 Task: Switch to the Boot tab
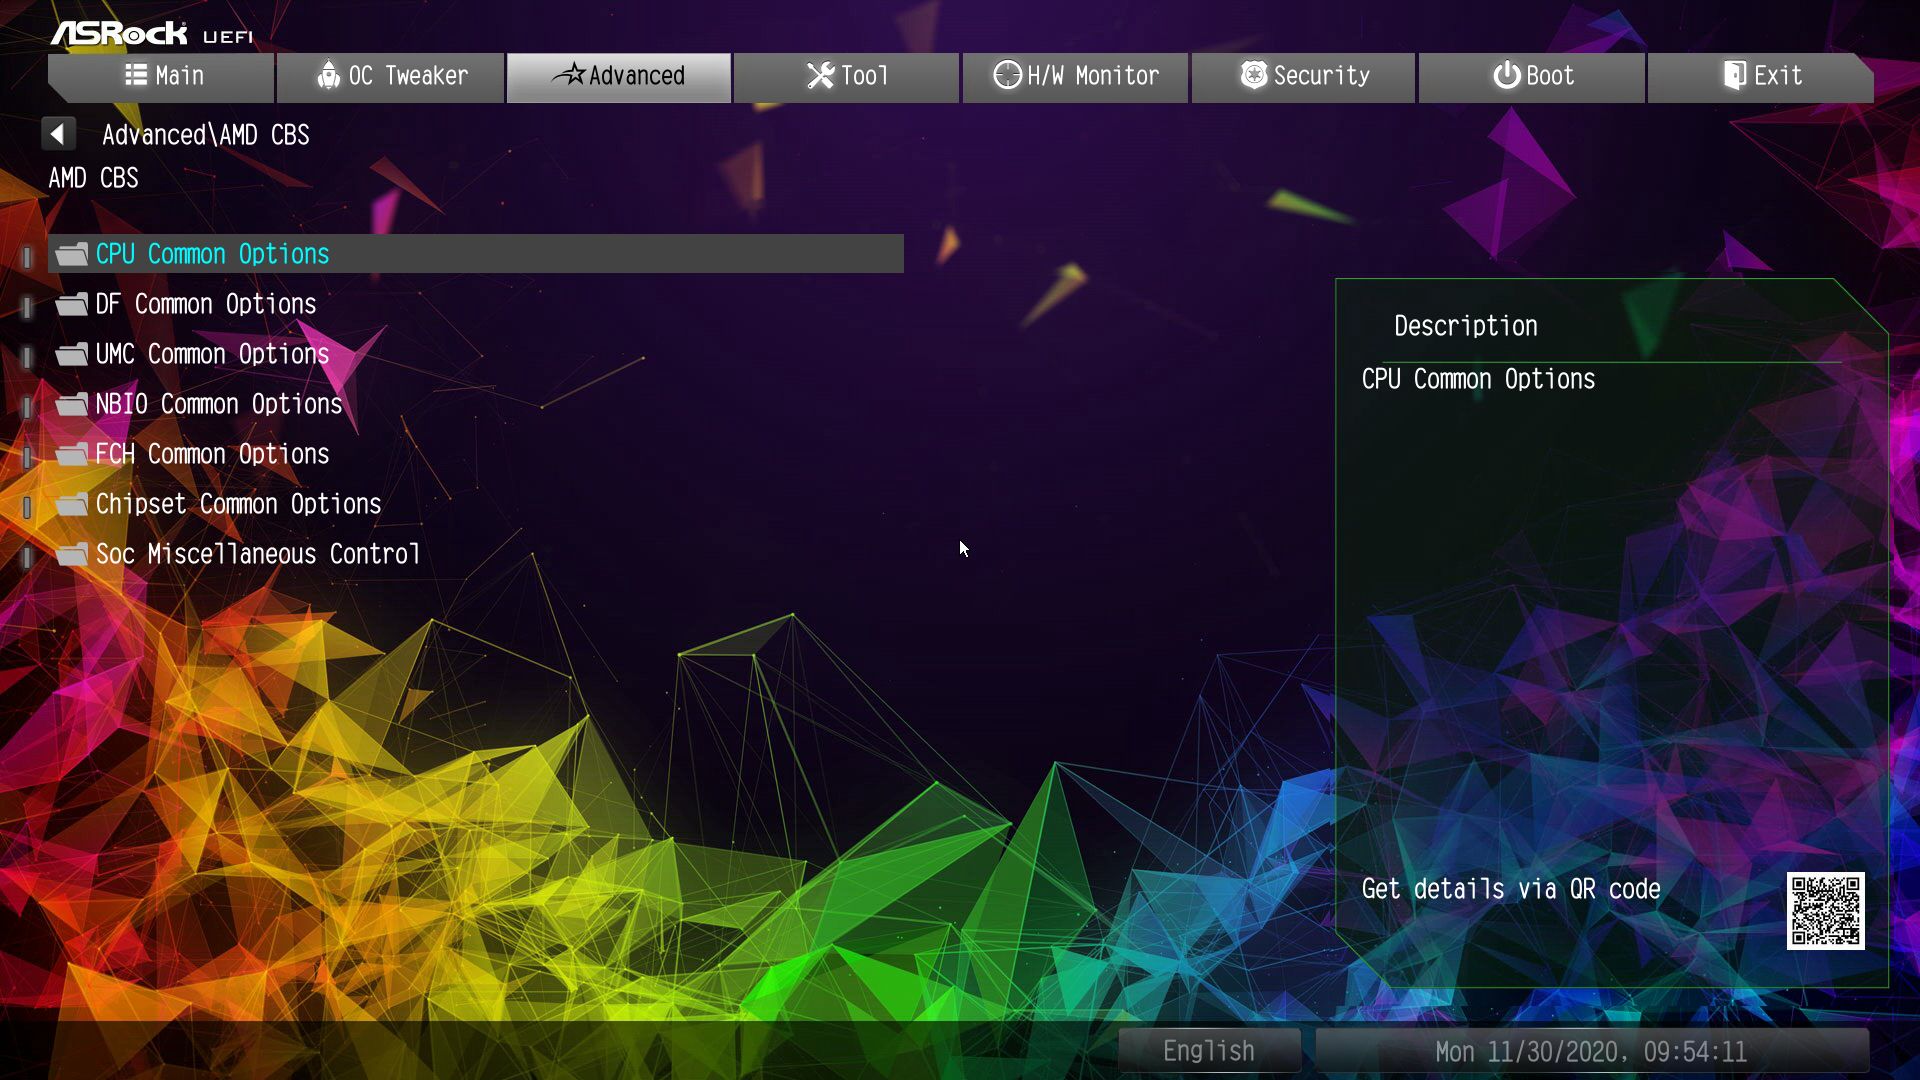point(1532,76)
